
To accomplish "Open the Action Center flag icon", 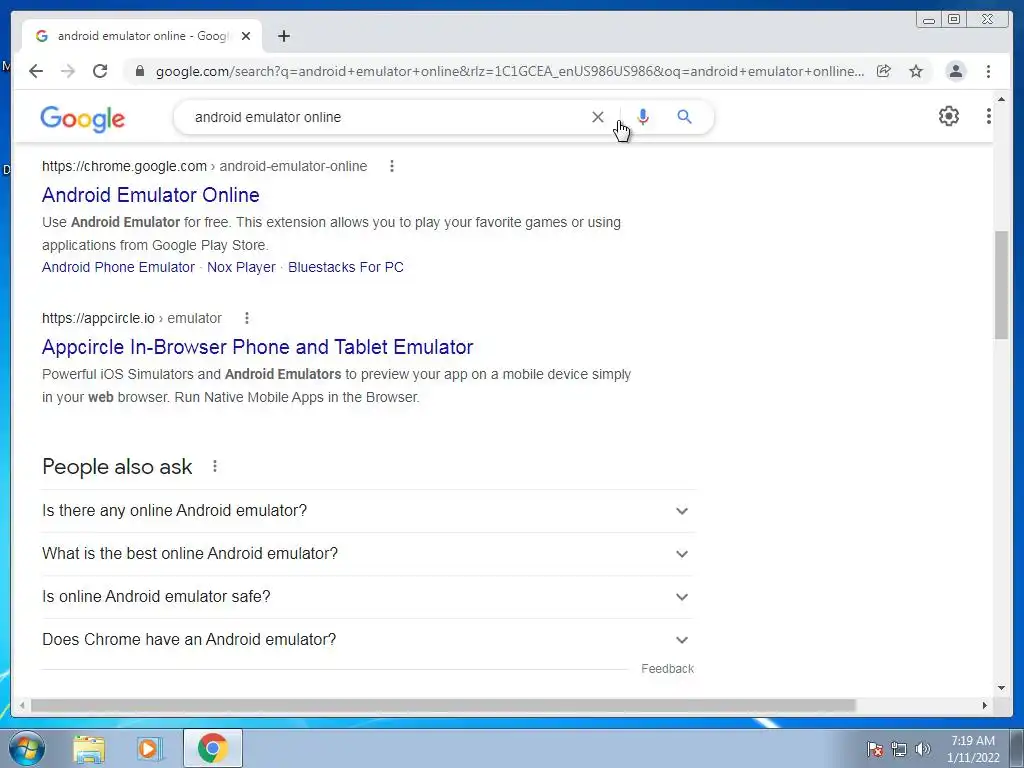I will coord(875,749).
